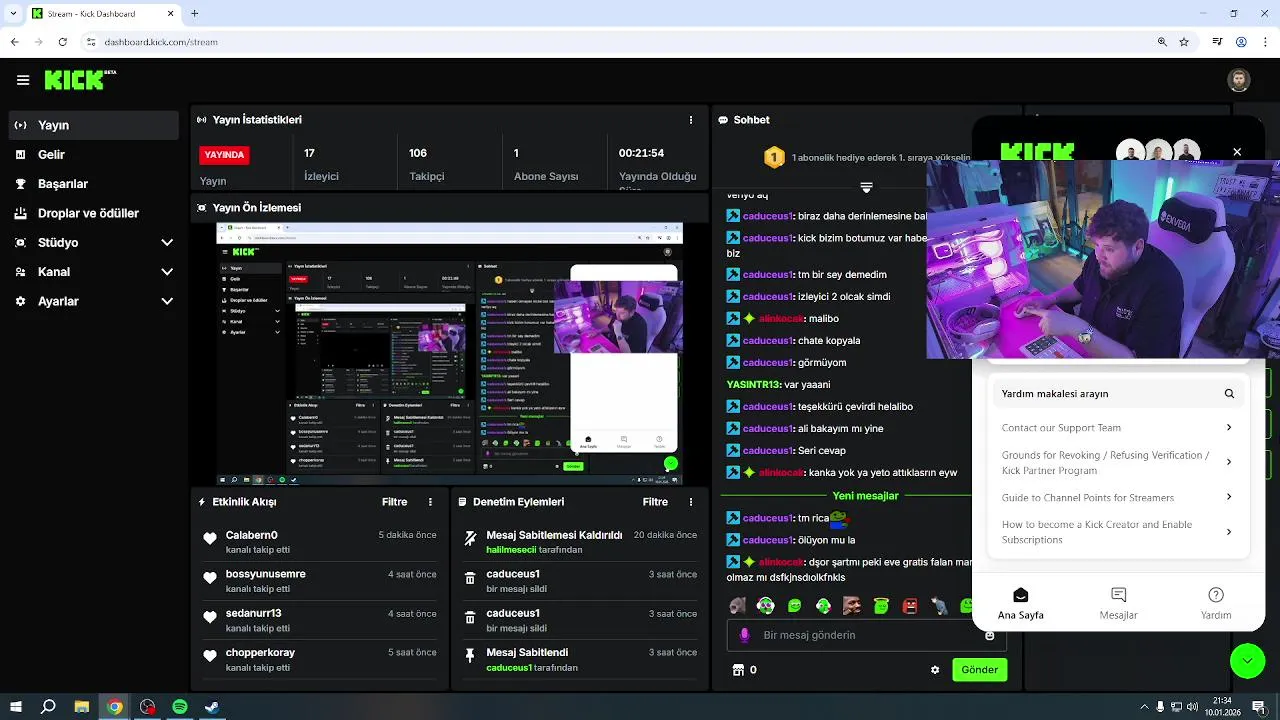Image resolution: width=1280 pixels, height=720 pixels.
Task: Click the collapse chat icon below gift banner
Action: [866, 187]
